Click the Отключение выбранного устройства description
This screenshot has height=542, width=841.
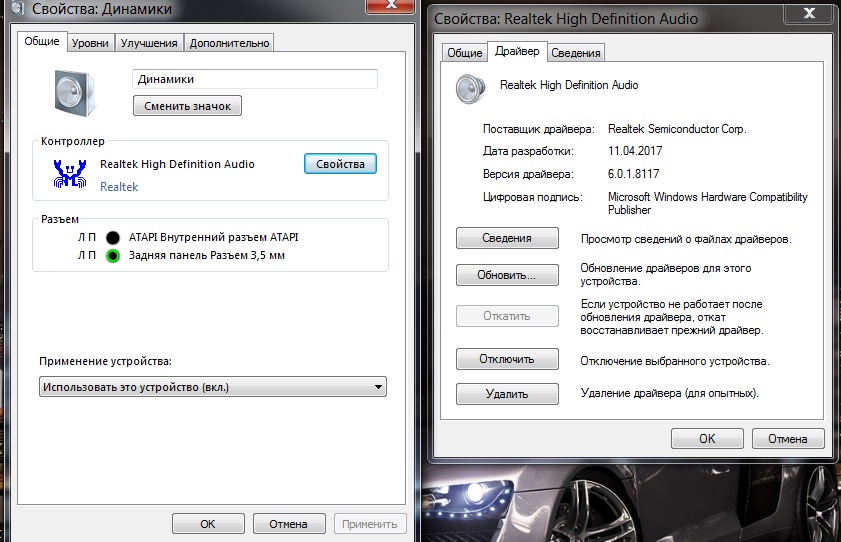pos(675,361)
